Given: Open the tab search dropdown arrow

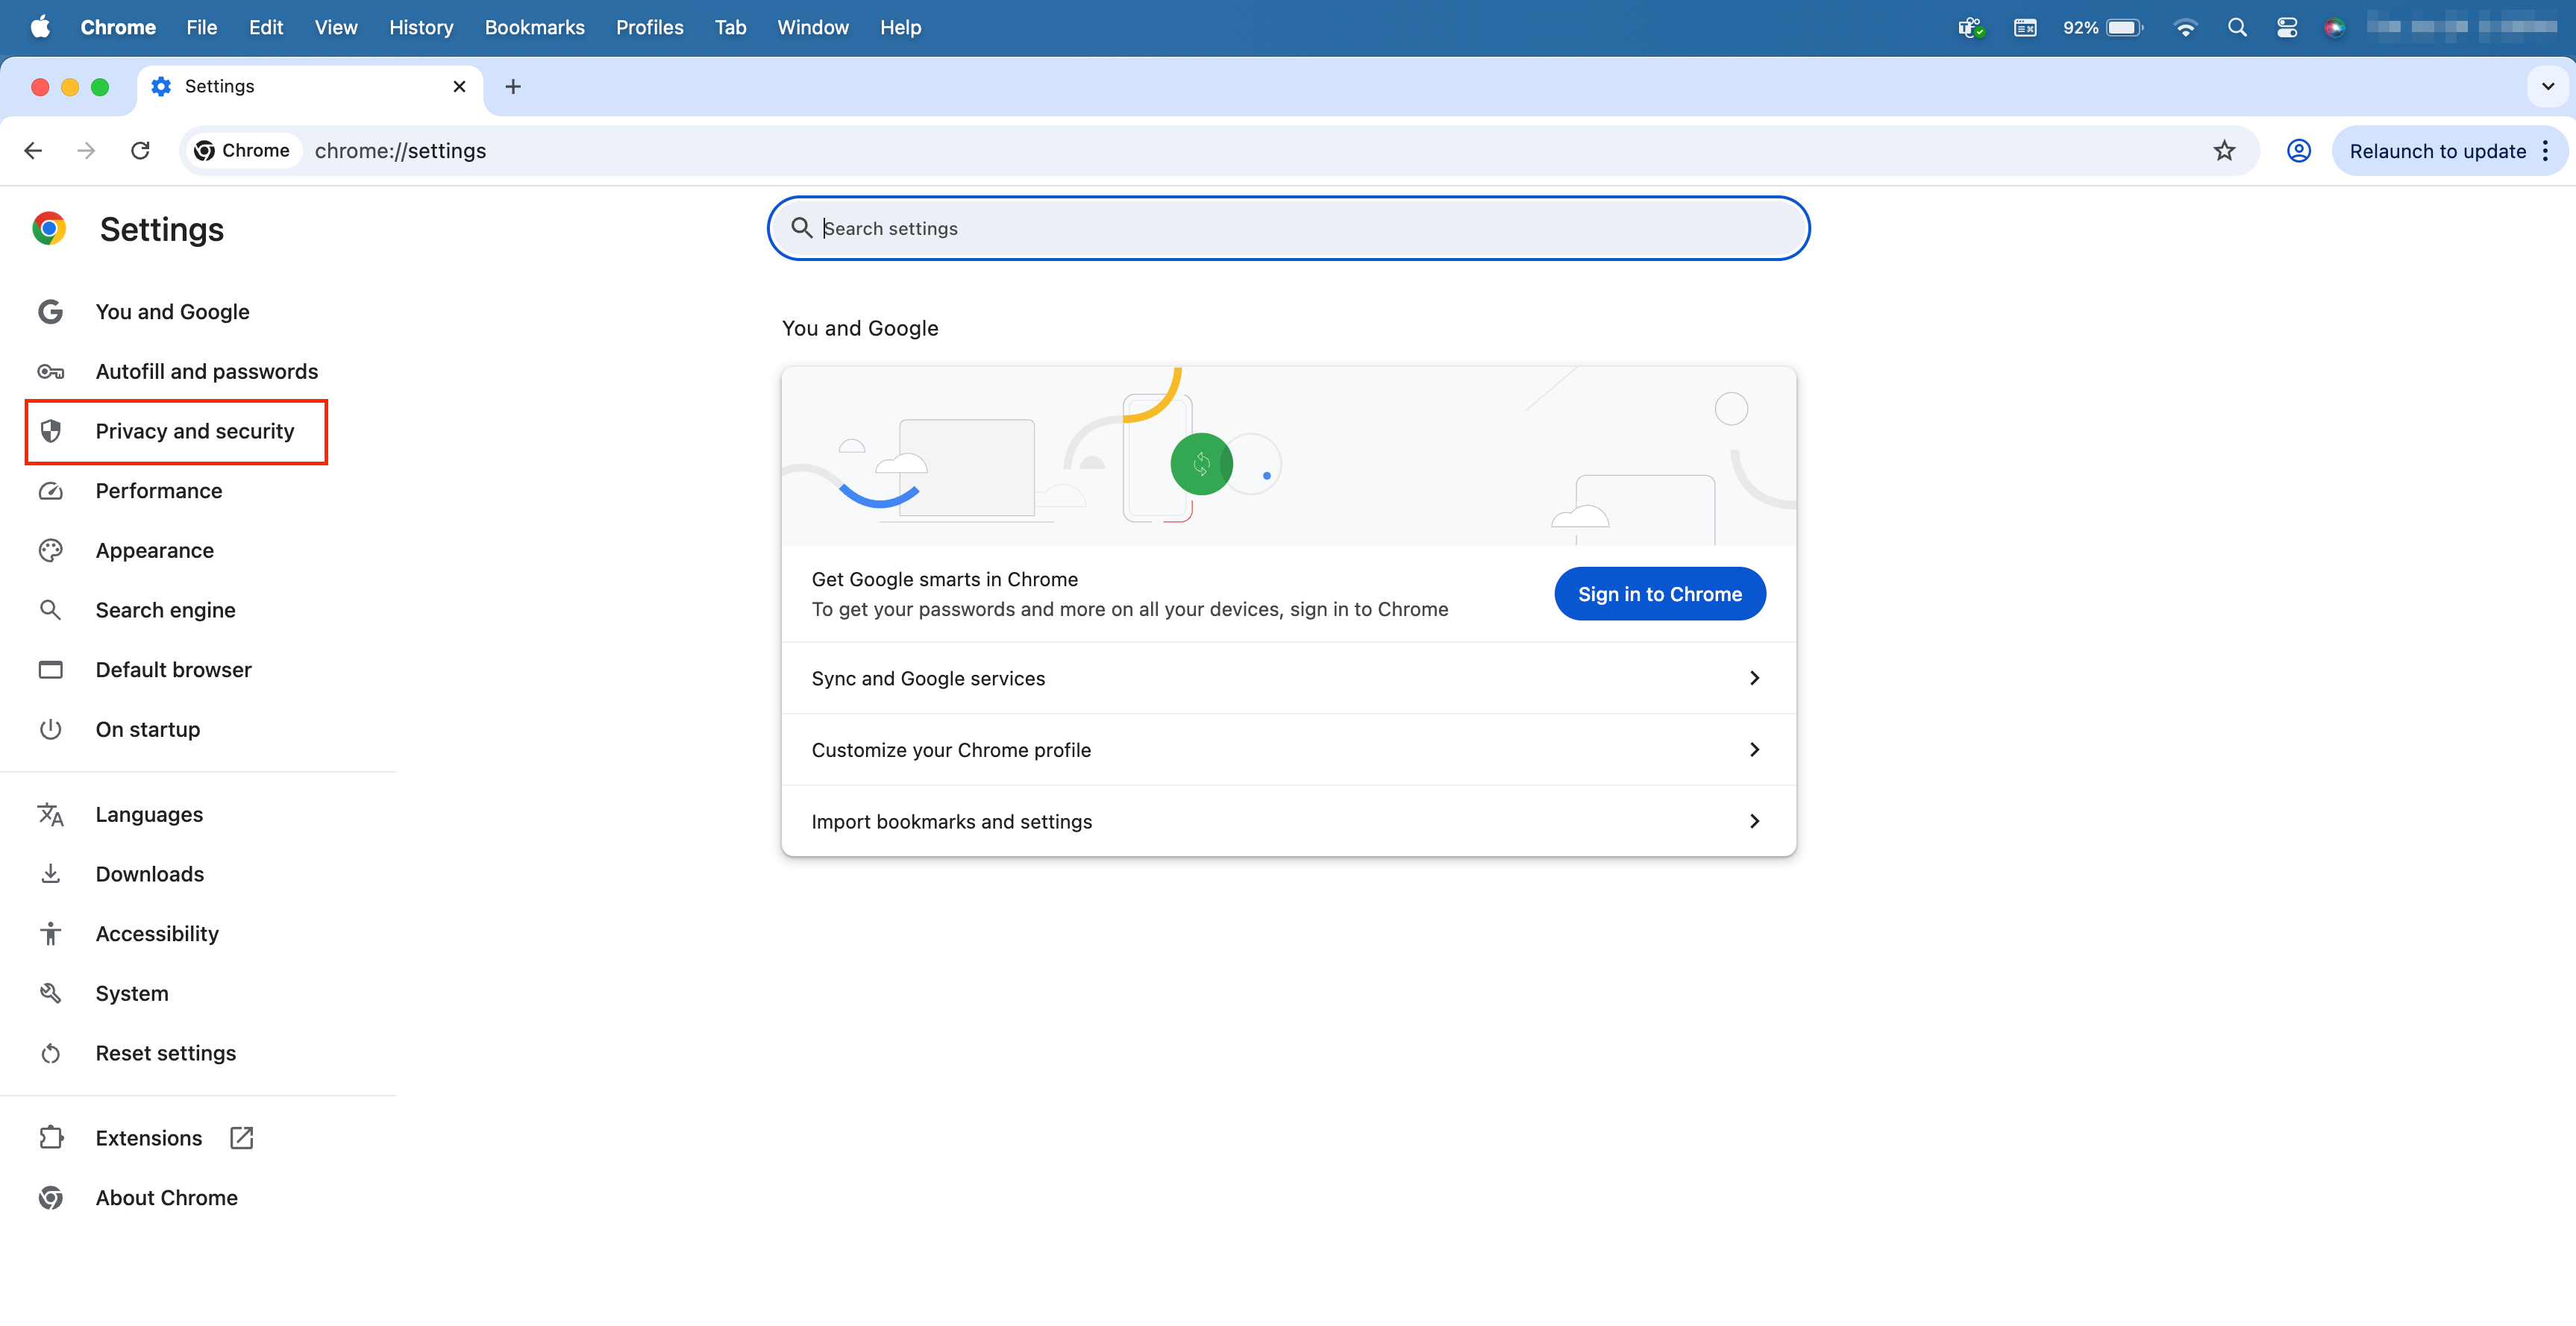Looking at the screenshot, I should pos(2547,87).
